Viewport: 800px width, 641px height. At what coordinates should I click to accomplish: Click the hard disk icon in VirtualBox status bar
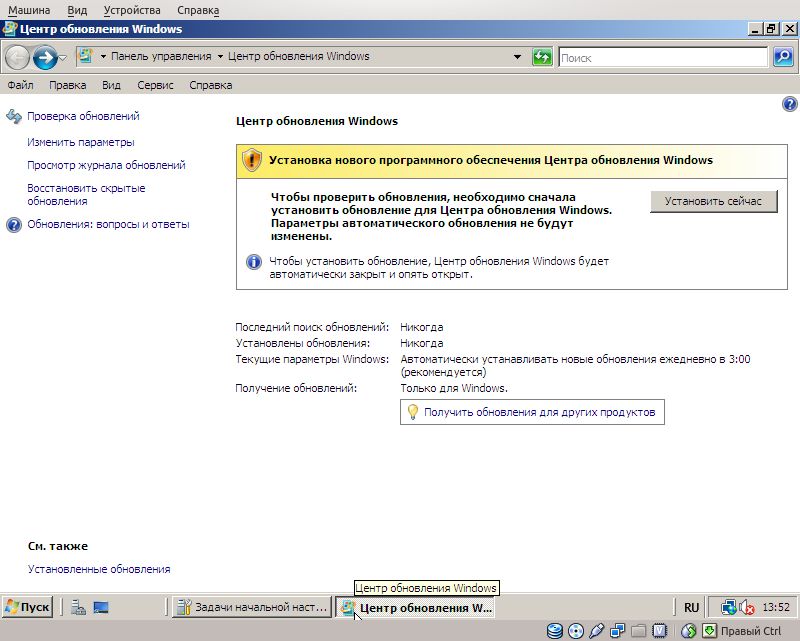pos(554,631)
